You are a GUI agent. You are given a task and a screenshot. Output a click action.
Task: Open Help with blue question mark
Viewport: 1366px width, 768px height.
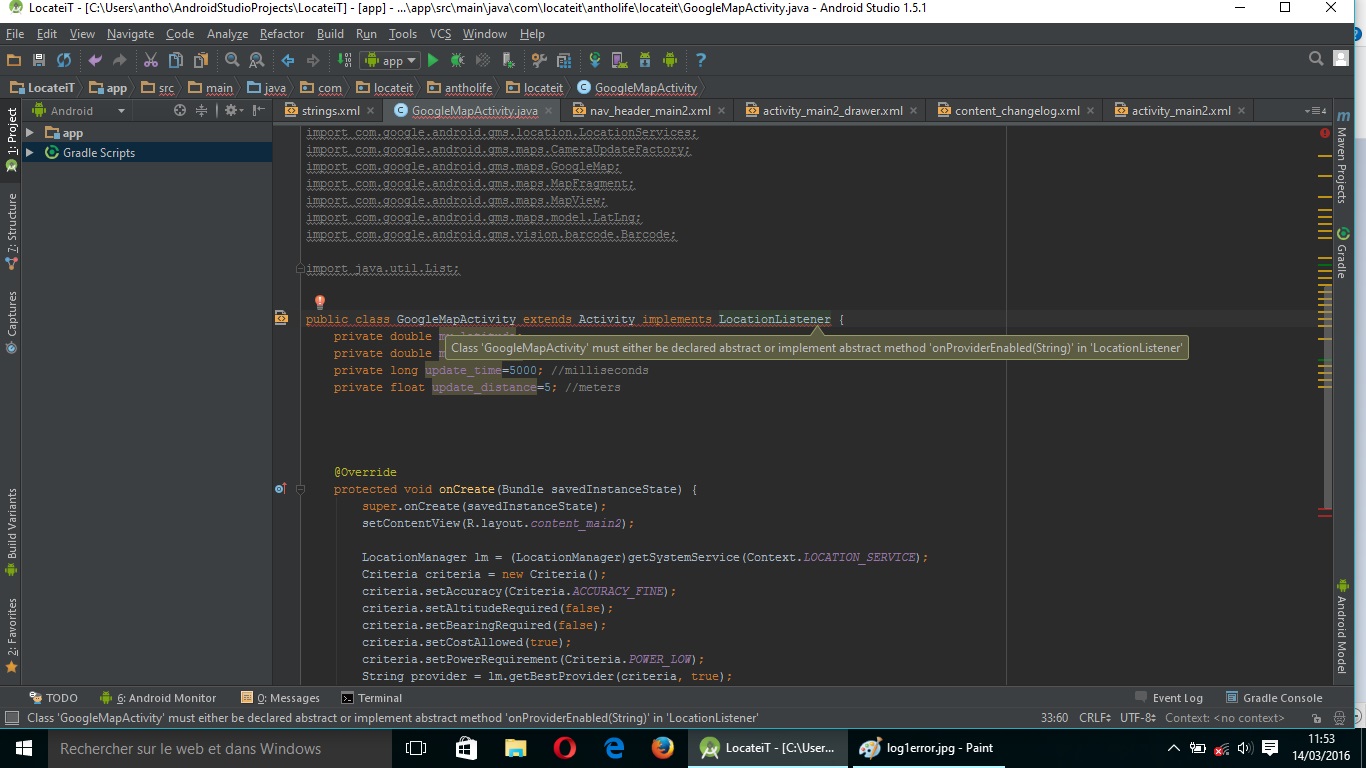coord(701,60)
